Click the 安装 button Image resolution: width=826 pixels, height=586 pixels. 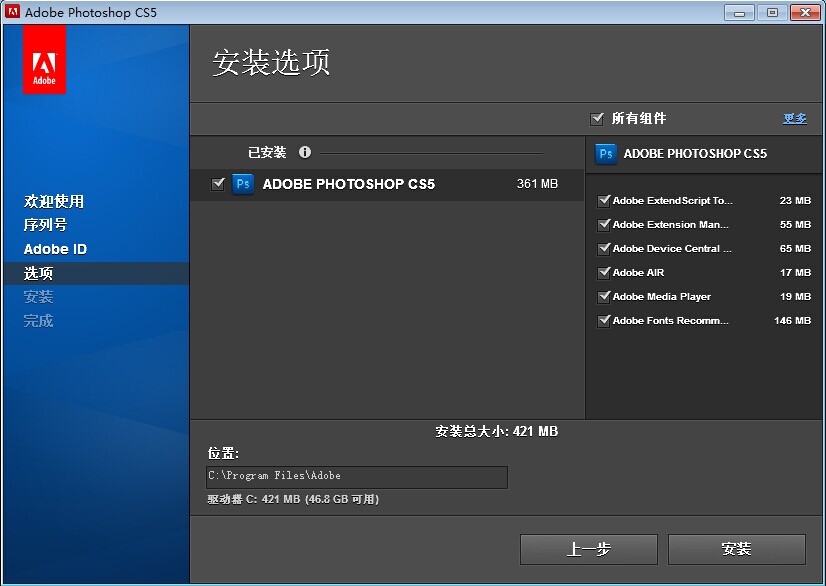pyautogui.click(x=737, y=549)
